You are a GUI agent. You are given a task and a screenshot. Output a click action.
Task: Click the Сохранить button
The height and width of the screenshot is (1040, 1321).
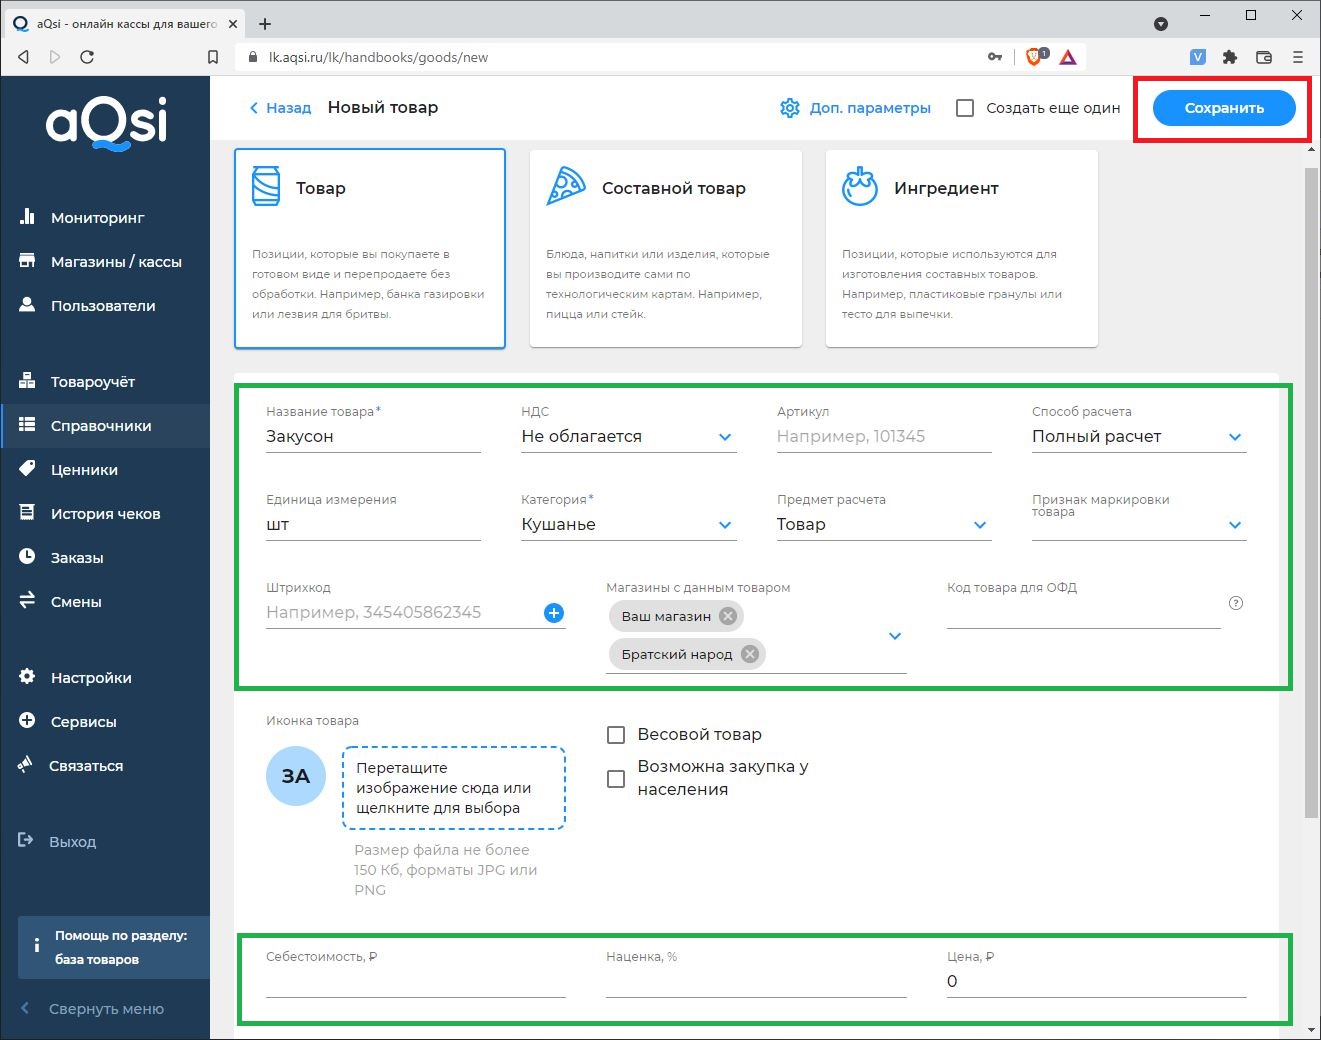click(x=1224, y=108)
